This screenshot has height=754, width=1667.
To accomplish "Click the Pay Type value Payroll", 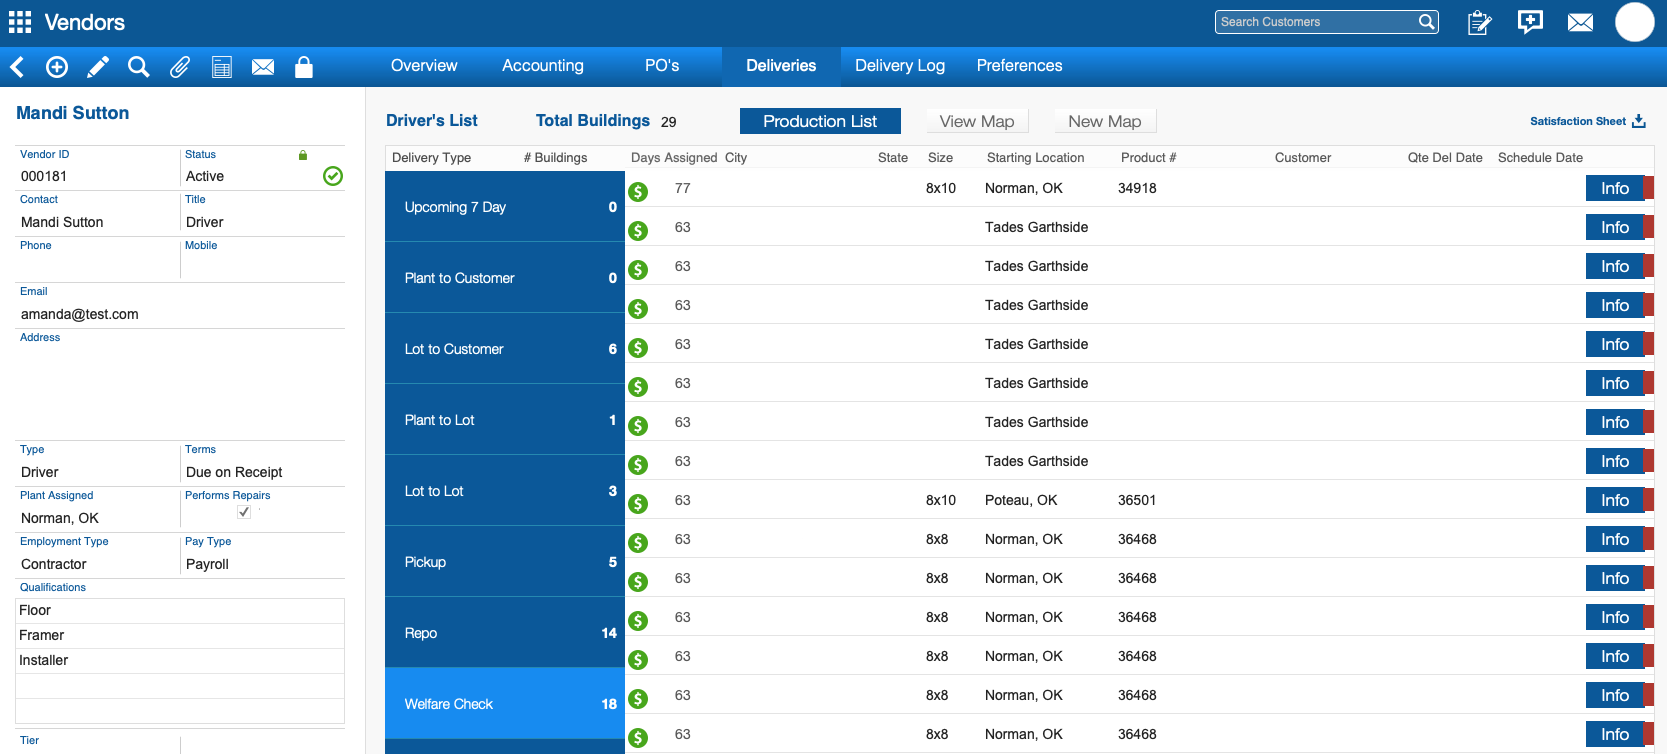I will 207,564.
